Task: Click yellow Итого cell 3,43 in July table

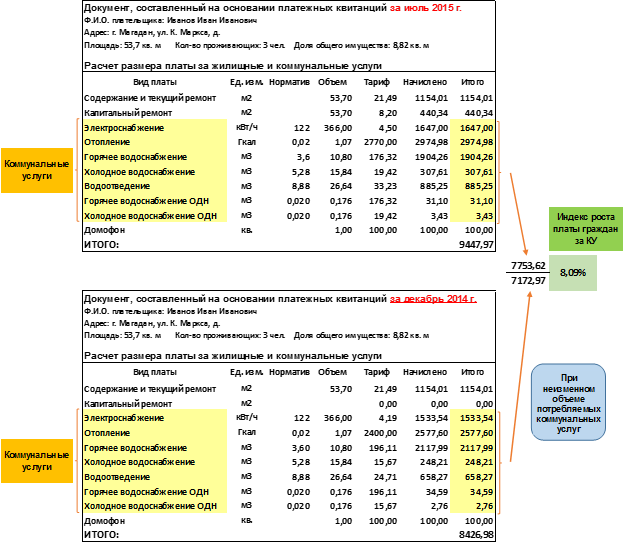Action: [x=484, y=216]
